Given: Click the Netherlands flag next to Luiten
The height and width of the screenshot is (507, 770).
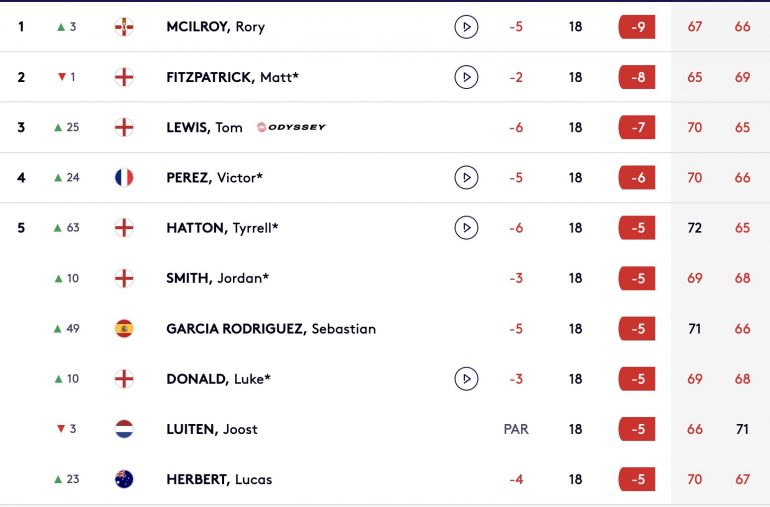Looking at the screenshot, I should [x=124, y=429].
